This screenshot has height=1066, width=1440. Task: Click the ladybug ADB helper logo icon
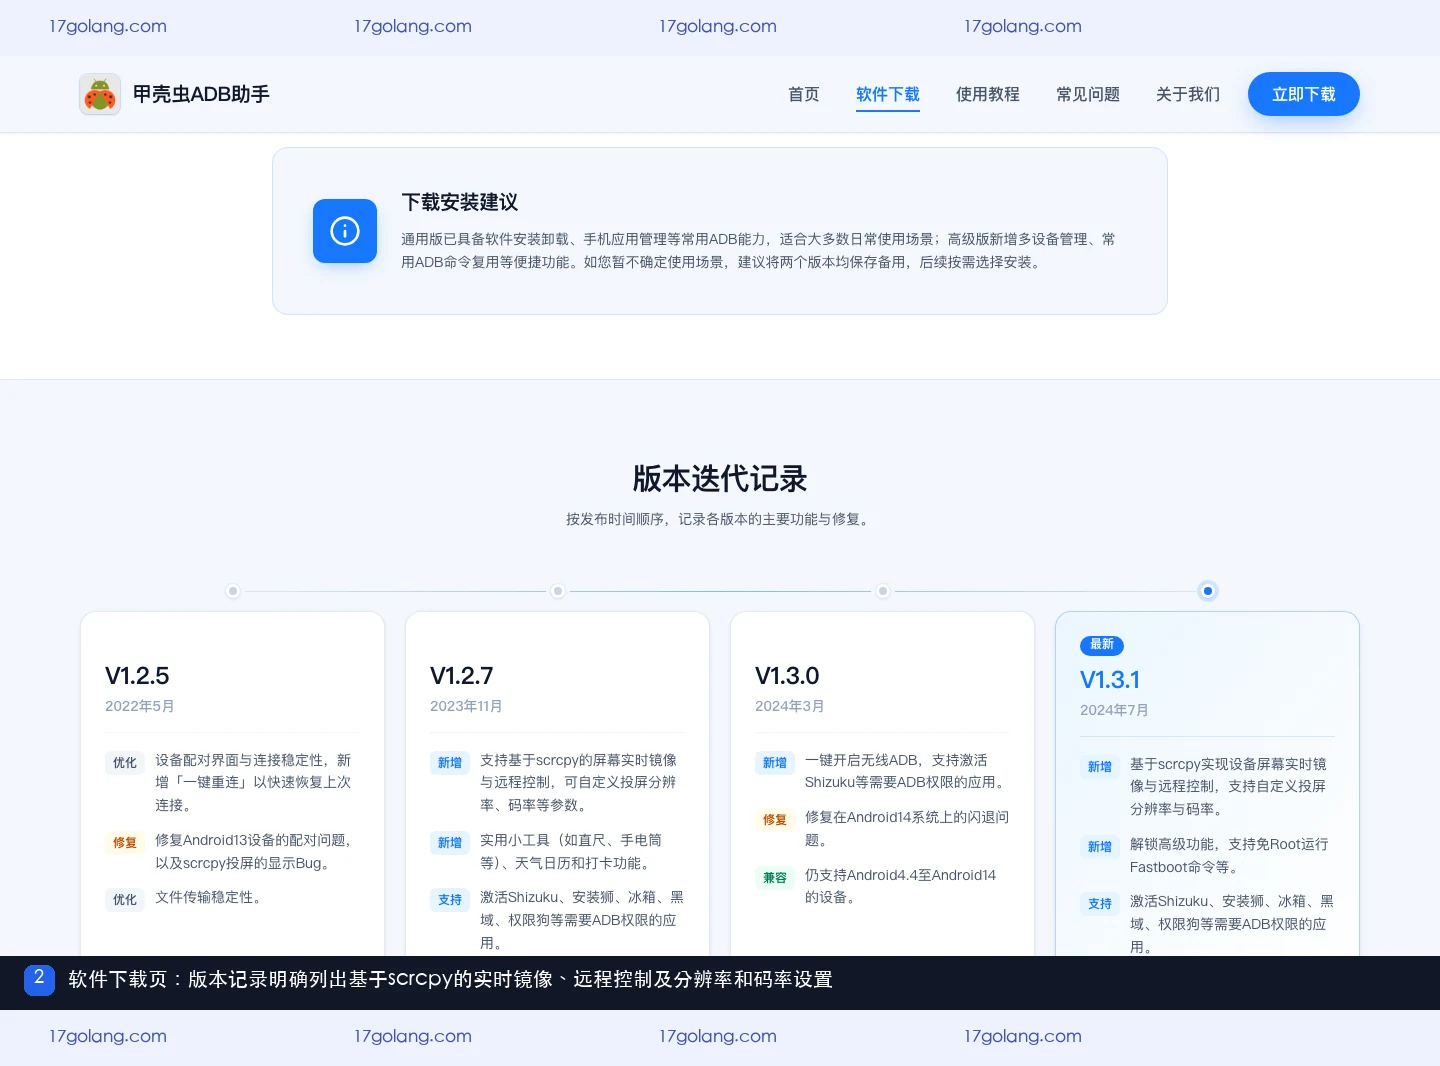click(100, 94)
